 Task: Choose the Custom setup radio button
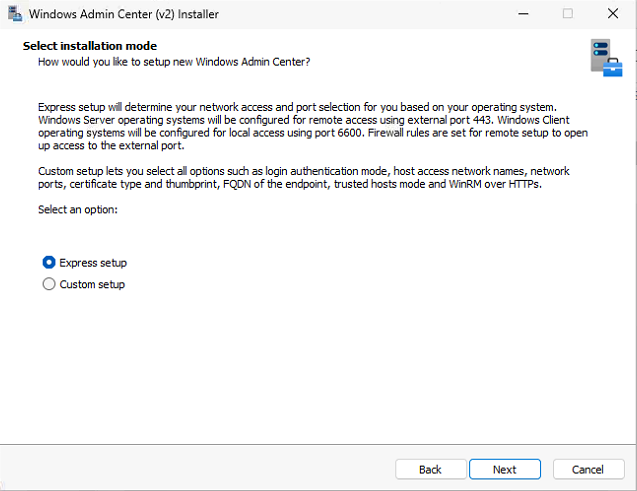coord(49,284)
